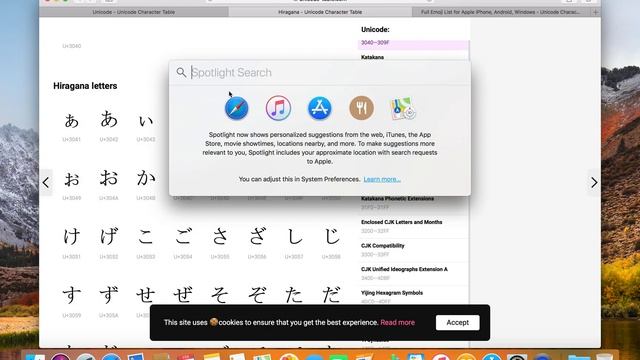
Task: Open Enclosed CJK Letters and Months block
Action: 401,222
